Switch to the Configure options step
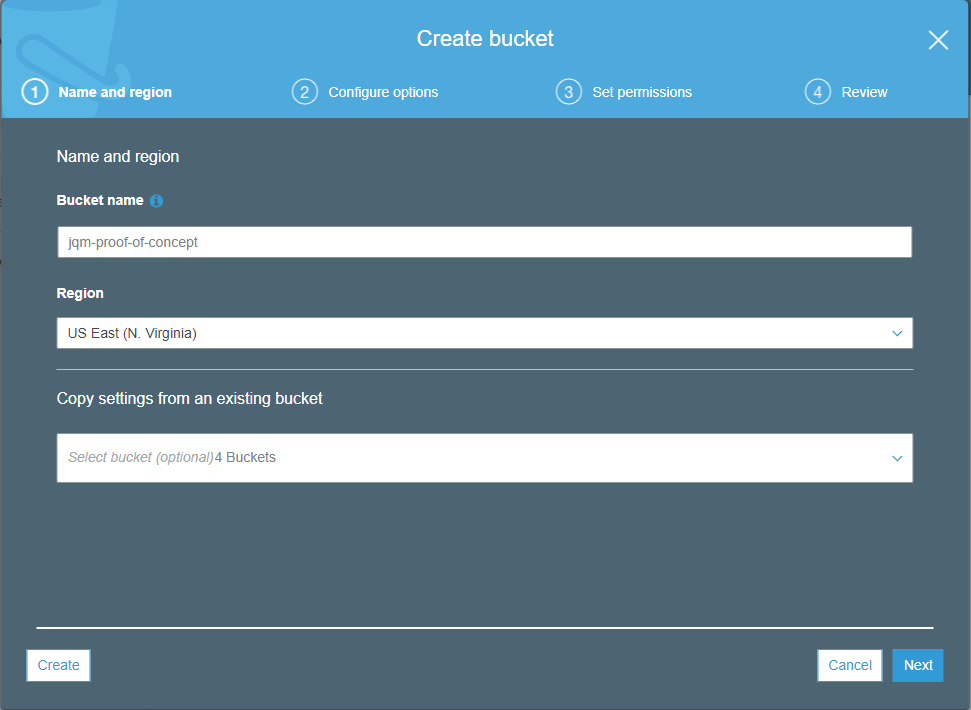 [383, 91]
